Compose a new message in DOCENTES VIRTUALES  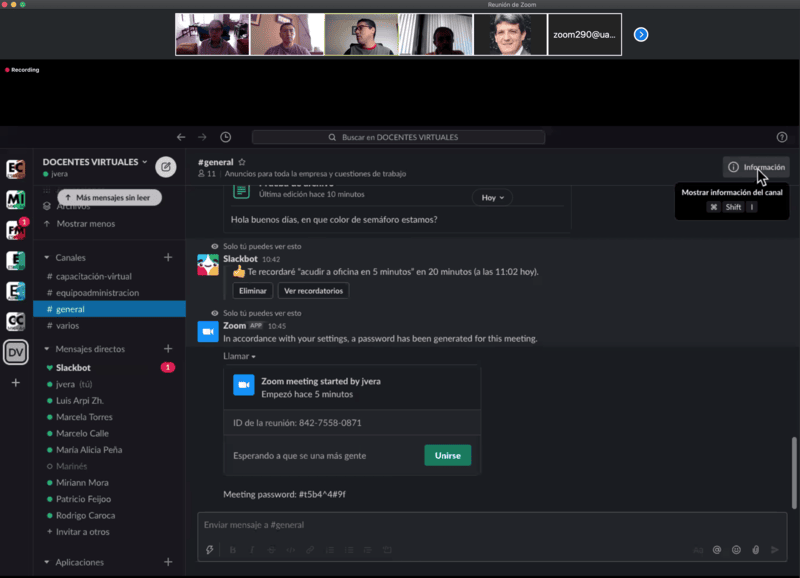[x=166, y=167]
